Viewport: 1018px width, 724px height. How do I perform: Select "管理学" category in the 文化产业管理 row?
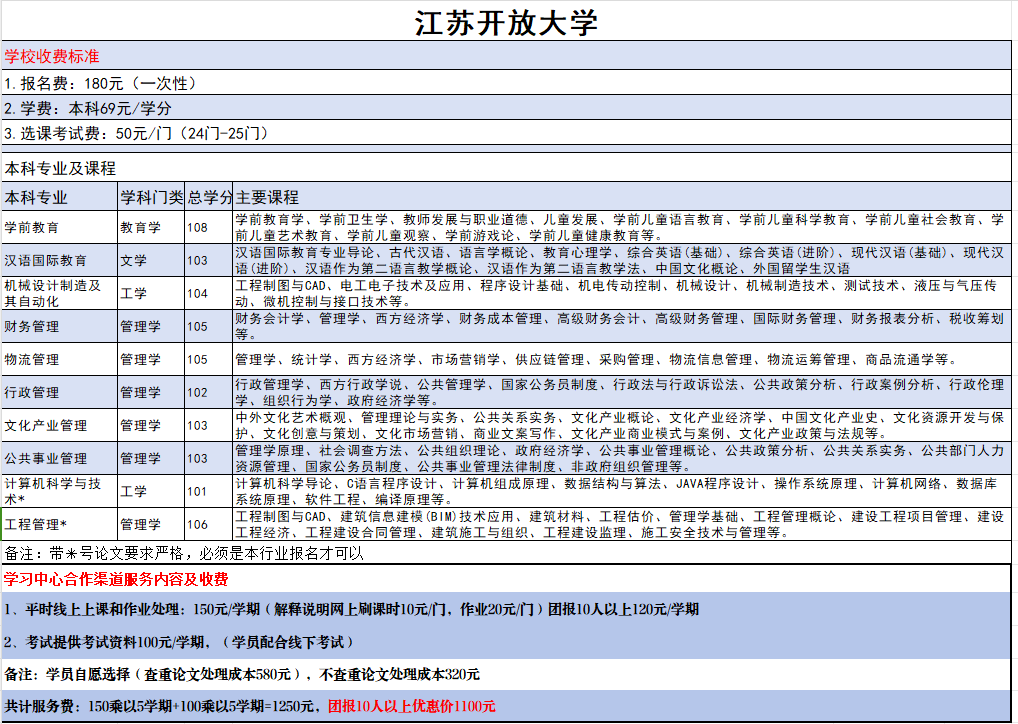coord(151,425)
